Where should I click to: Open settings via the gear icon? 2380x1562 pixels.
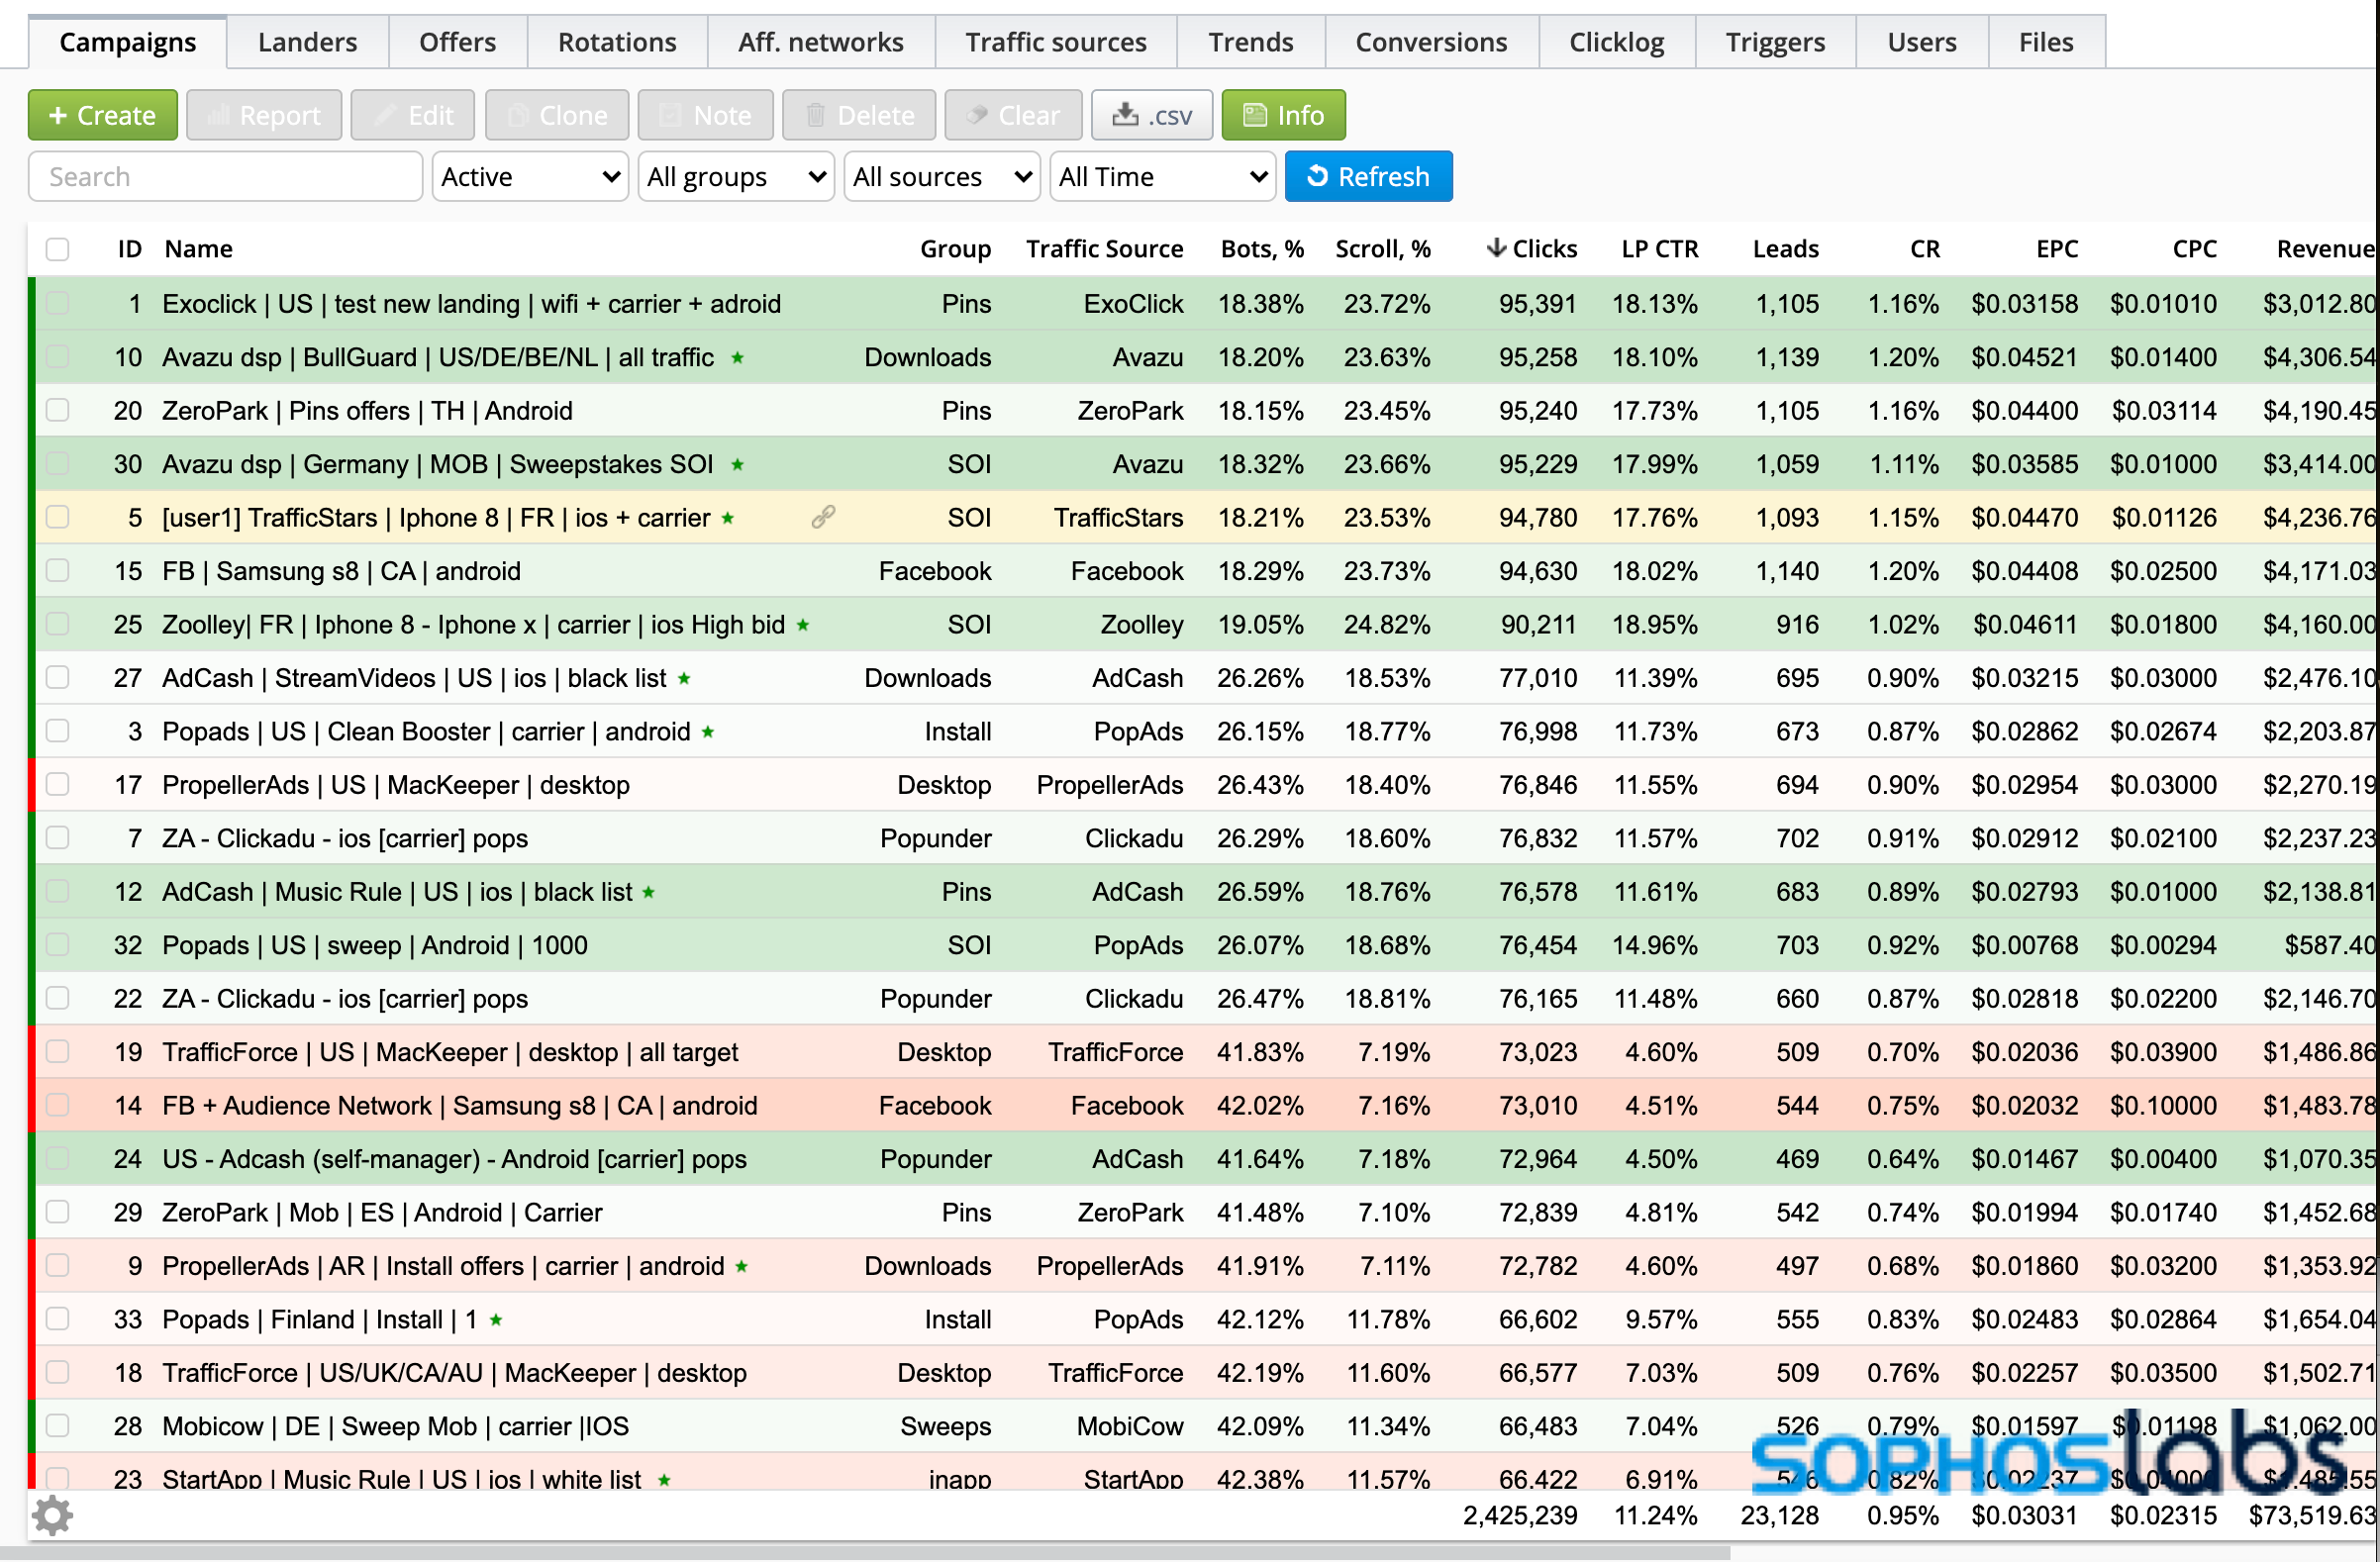point(53,1514)
